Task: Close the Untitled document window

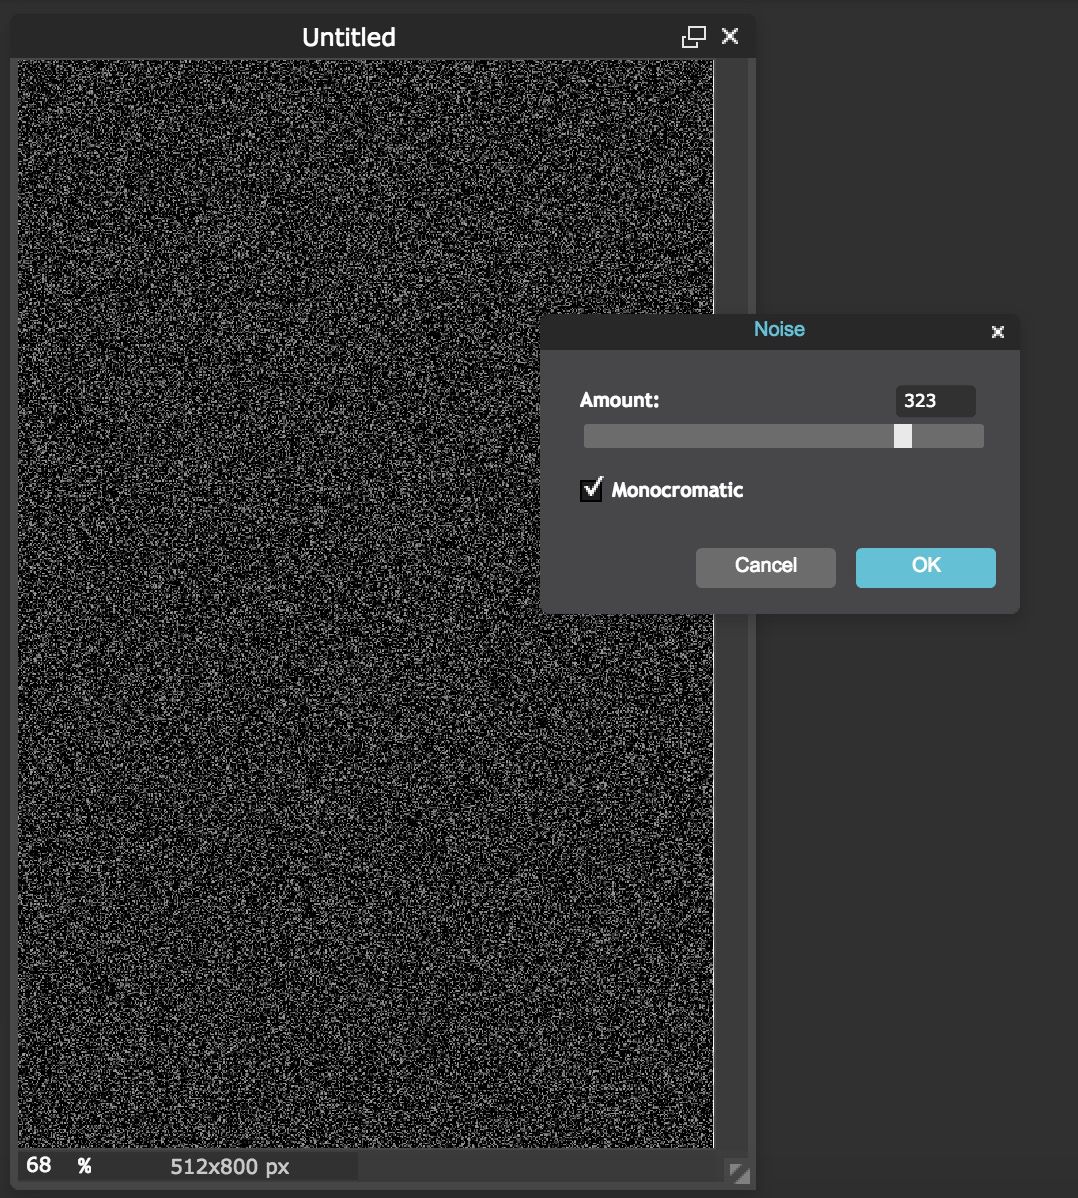Action: click(x=730, y=36)
